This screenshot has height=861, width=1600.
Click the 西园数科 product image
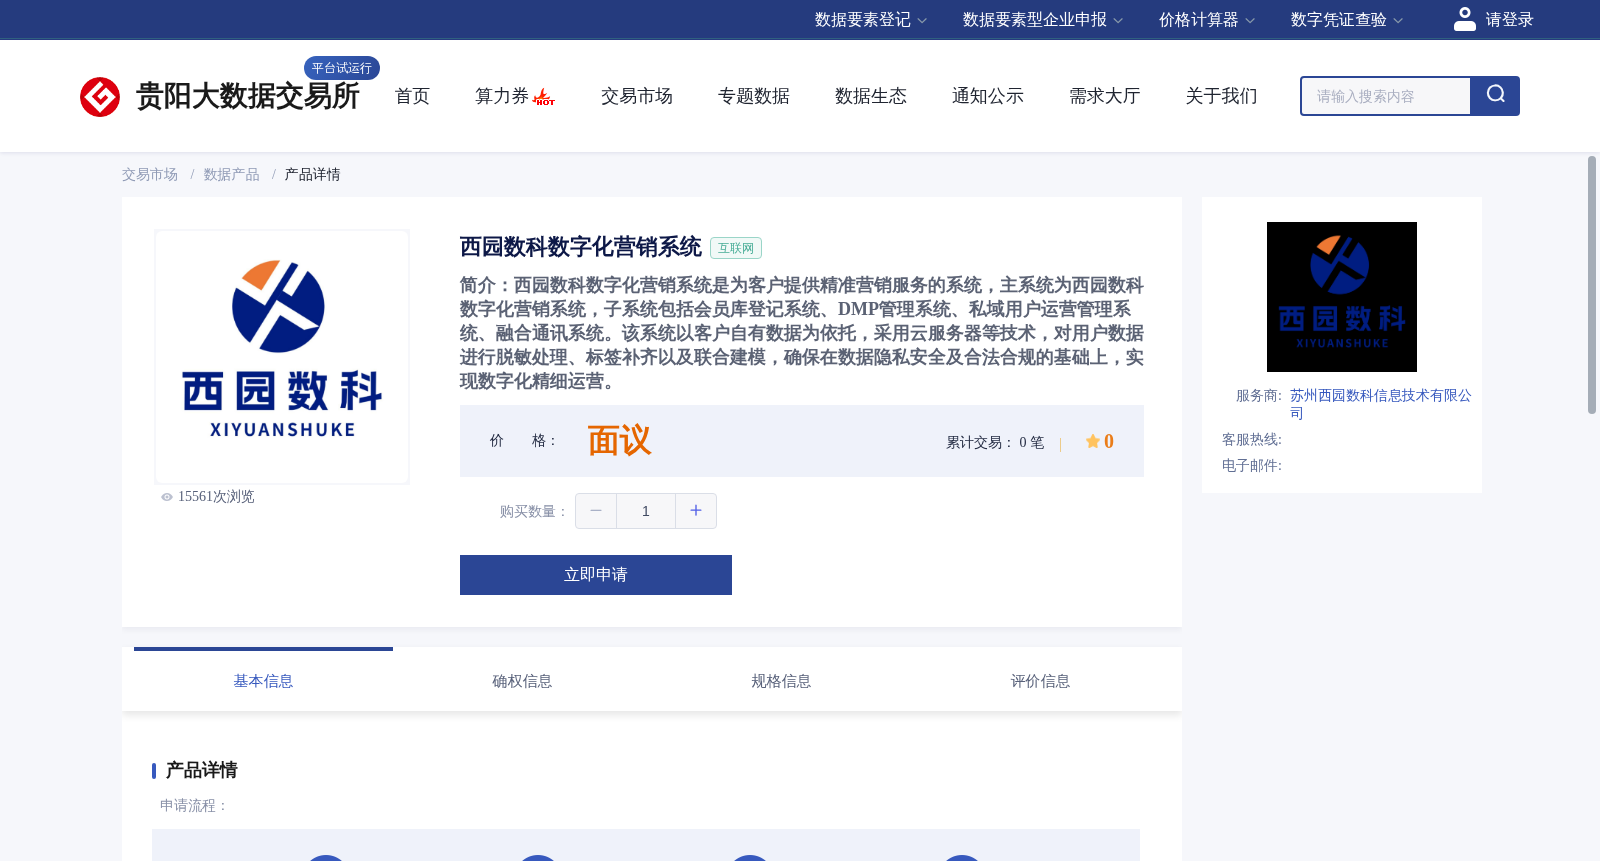(x=282, y=357)
